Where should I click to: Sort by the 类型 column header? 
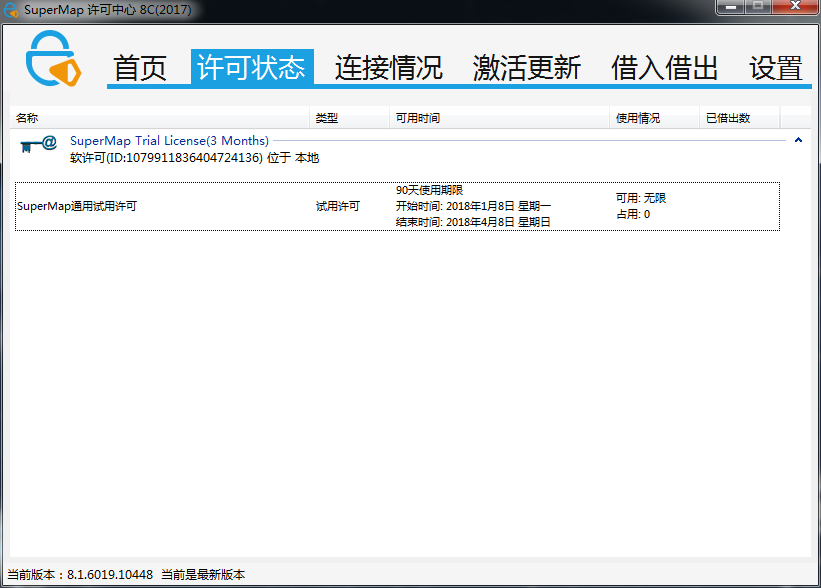point(350,118)
